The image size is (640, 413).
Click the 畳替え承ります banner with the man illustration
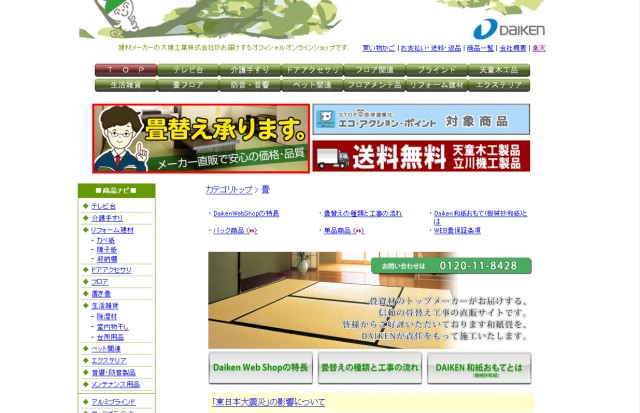point(201,138)
